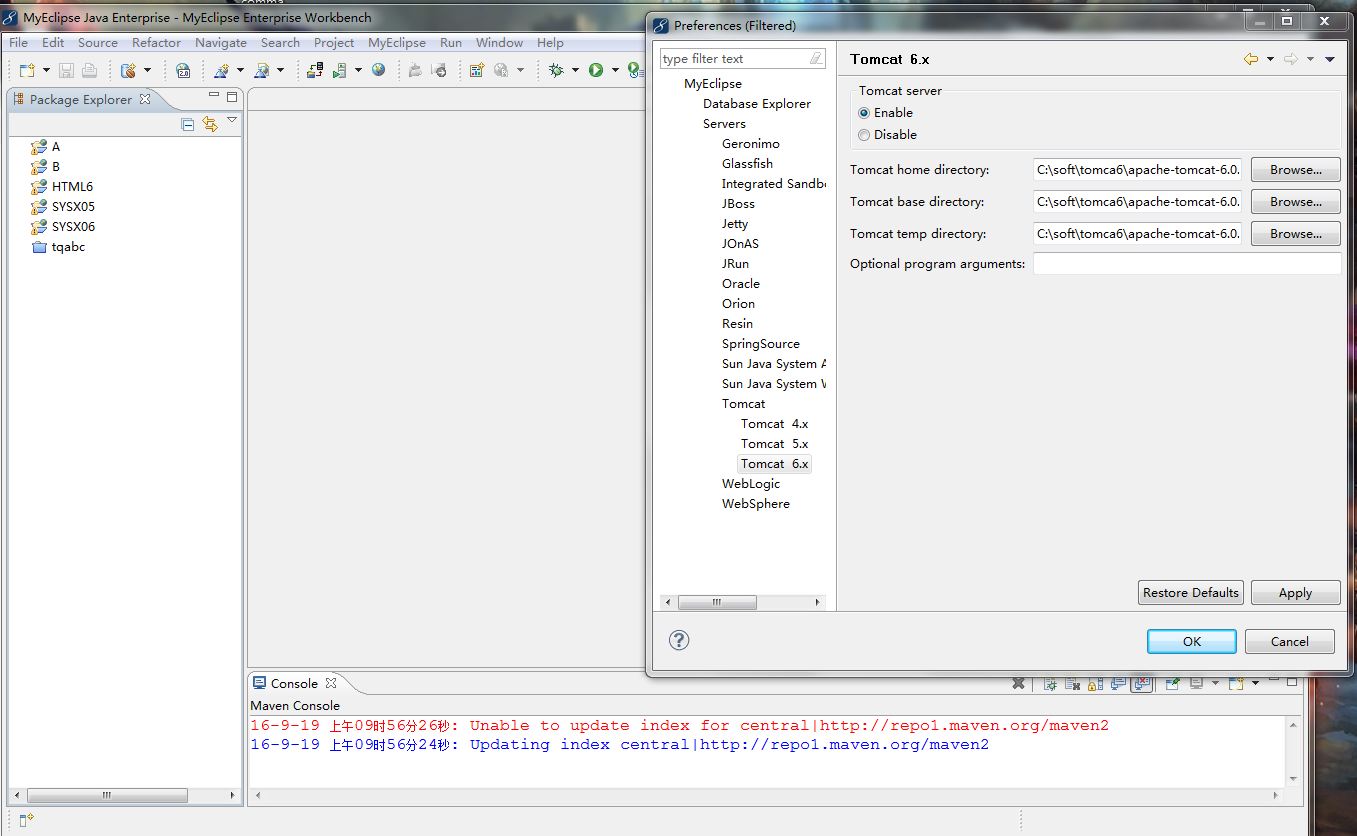Screen dimensions: 1357x836
Task: Click Browse for Tomcat home directory
Action: click(1295, 170)
